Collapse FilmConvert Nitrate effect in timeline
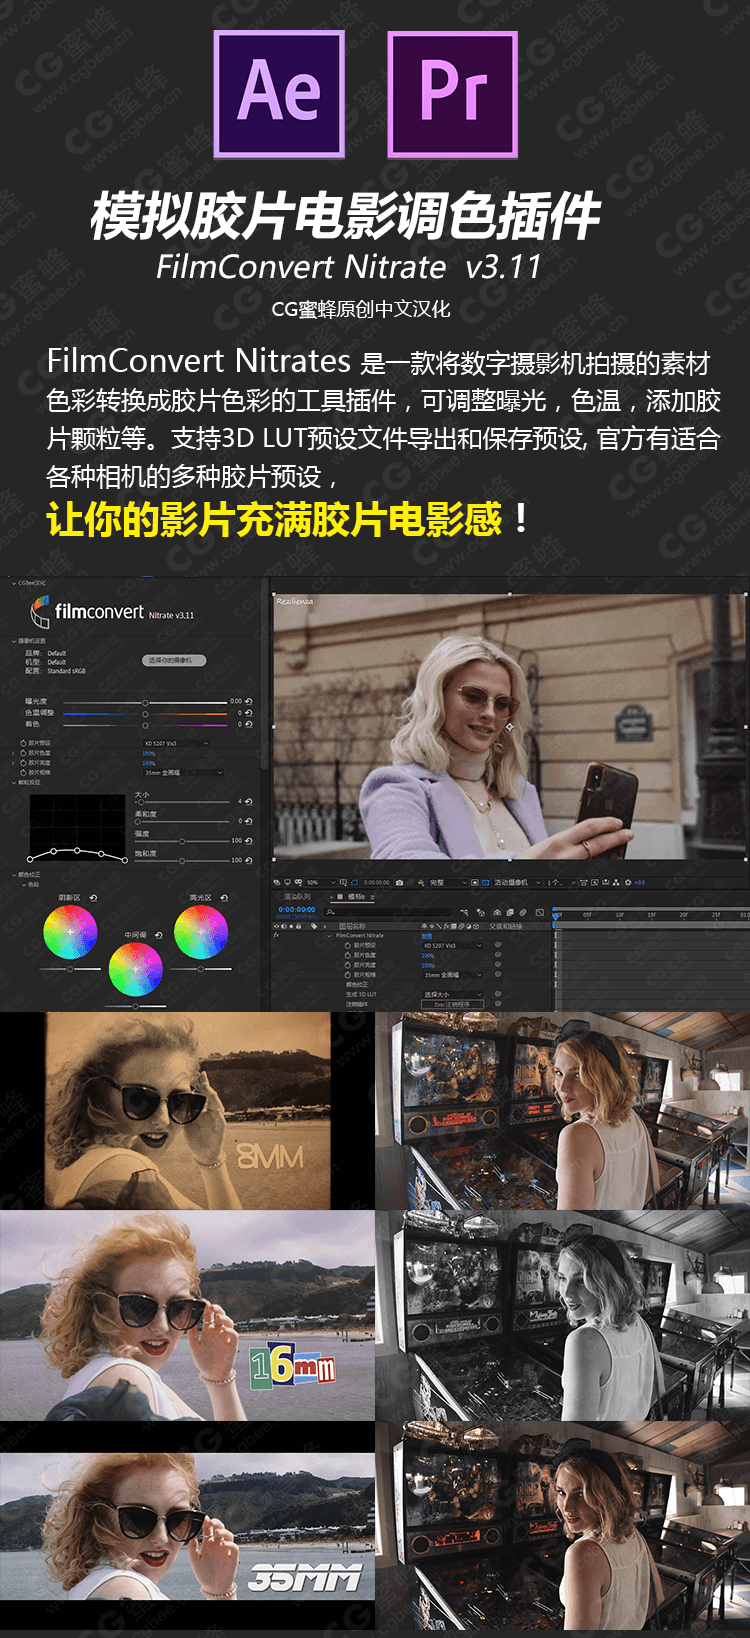This screenshot has height=1638, width=750. tap(330, 936)
